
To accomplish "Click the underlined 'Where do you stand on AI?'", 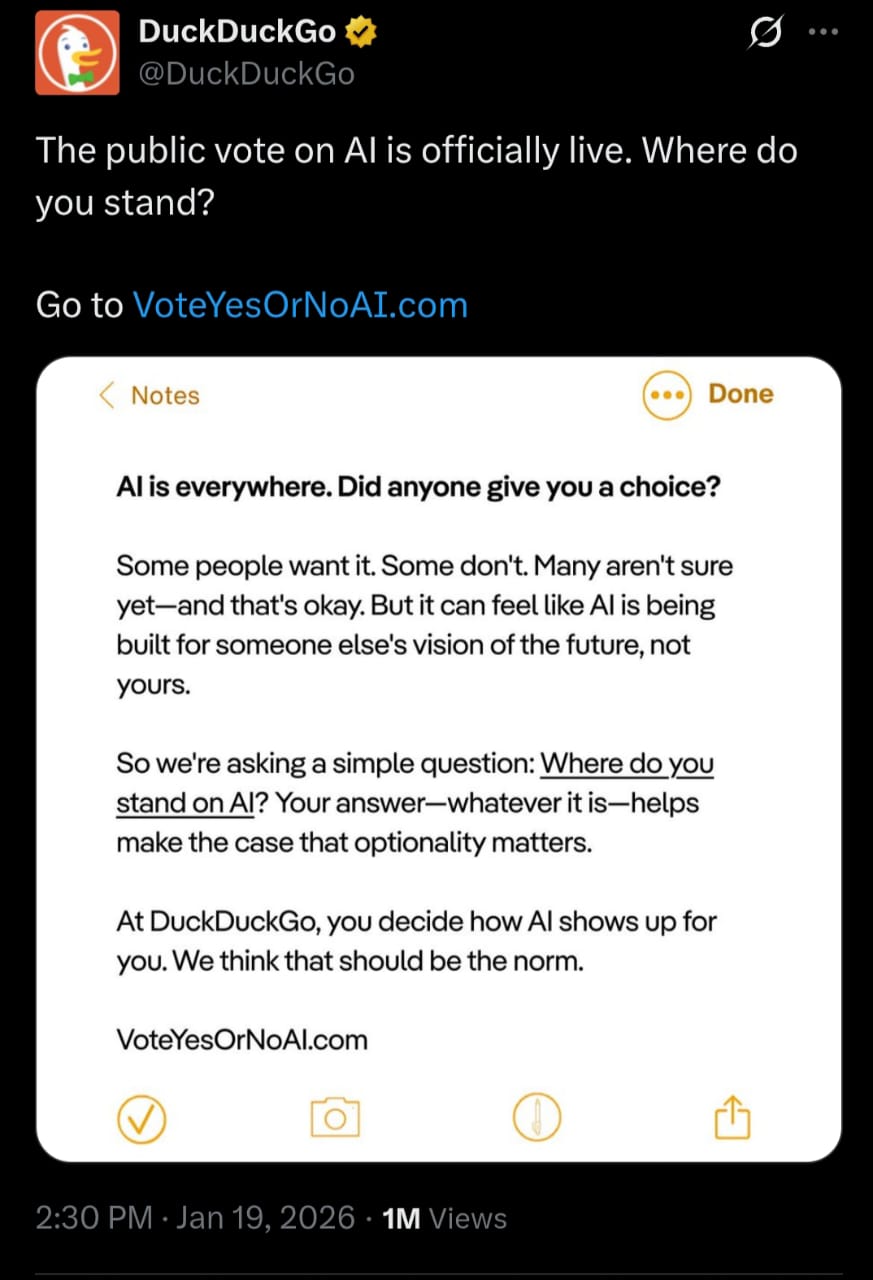I will 627,763.
